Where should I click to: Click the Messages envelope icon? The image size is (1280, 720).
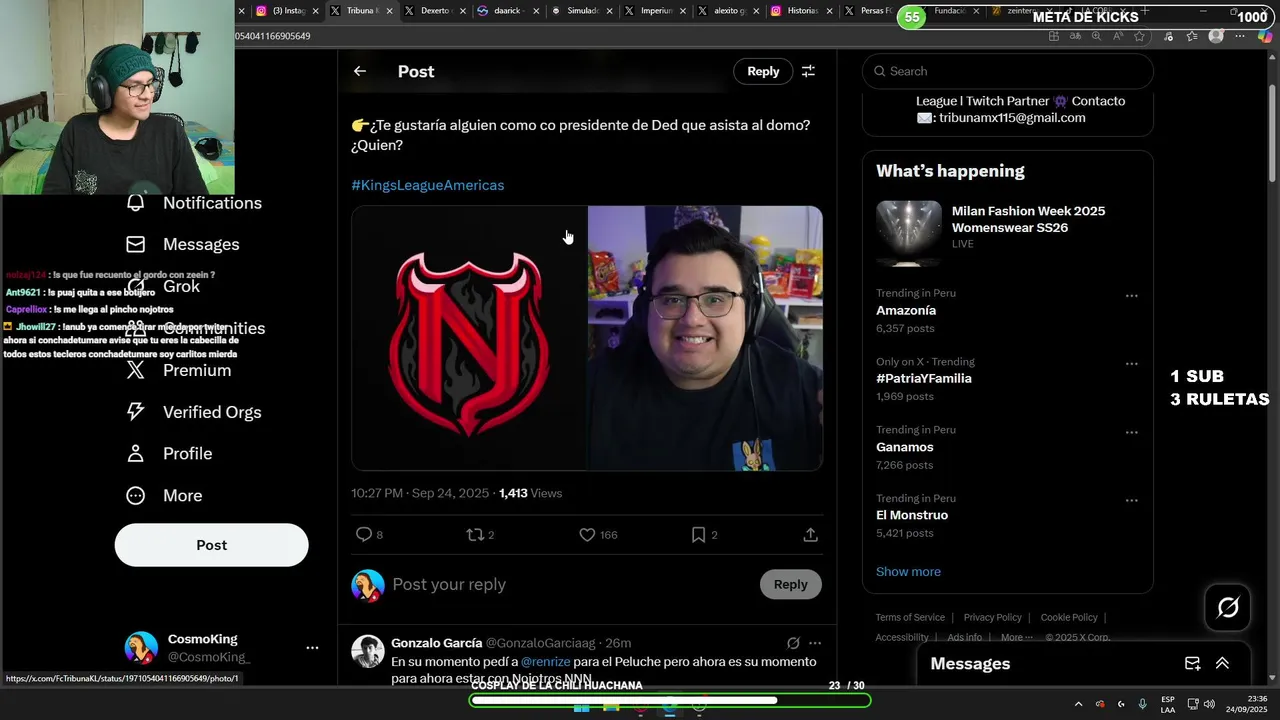point(136,244)
